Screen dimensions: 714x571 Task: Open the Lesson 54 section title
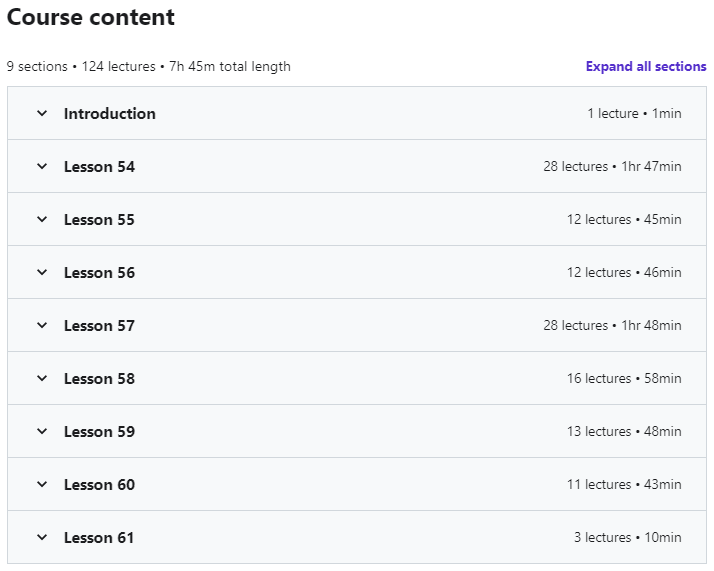tap(99, 167)
